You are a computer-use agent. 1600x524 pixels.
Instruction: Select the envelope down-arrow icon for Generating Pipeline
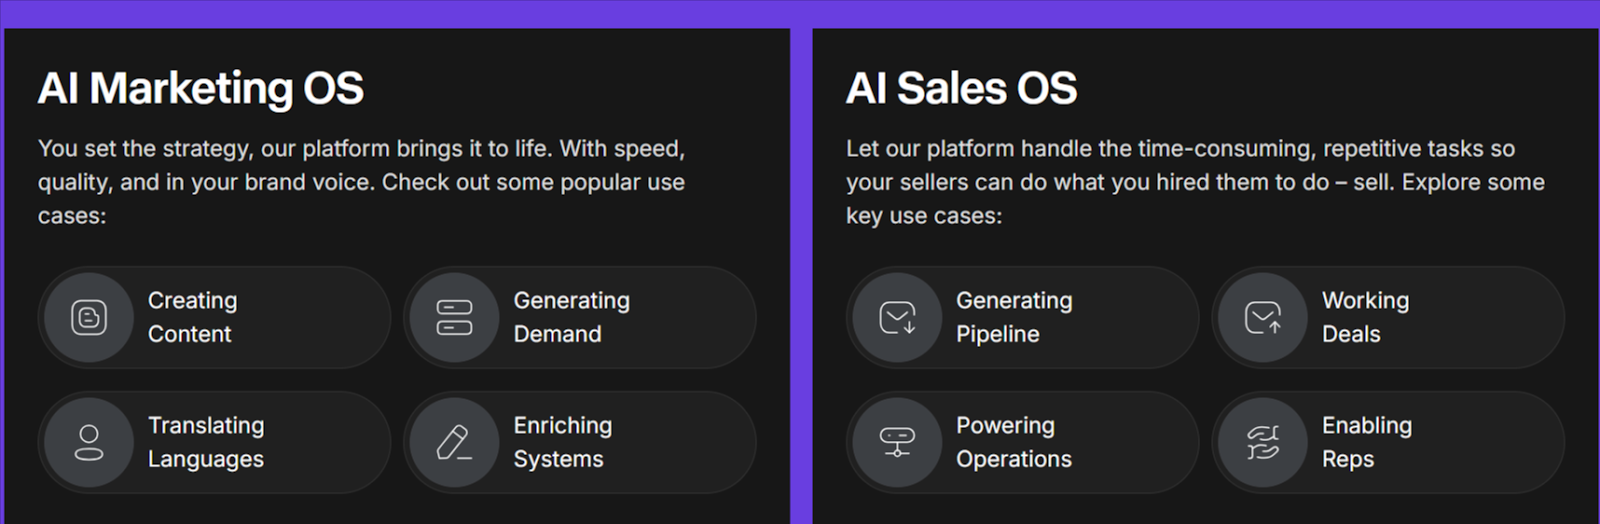click(897, 318)
